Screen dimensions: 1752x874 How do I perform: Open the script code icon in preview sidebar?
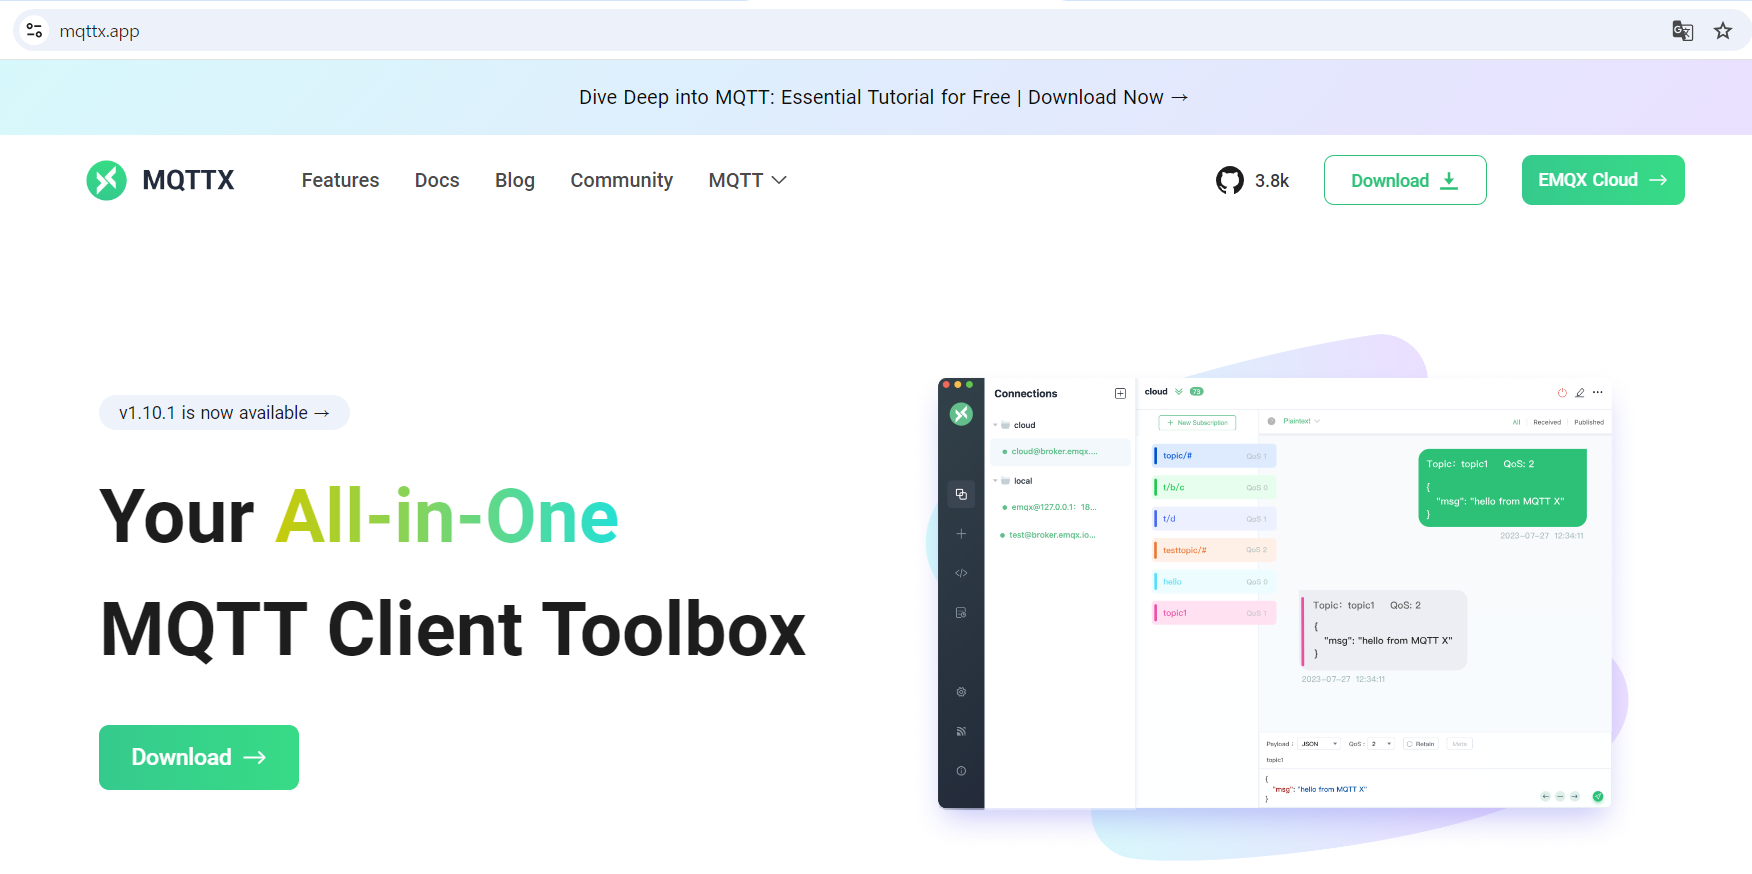pyautogui.click(x=961, y=573)
